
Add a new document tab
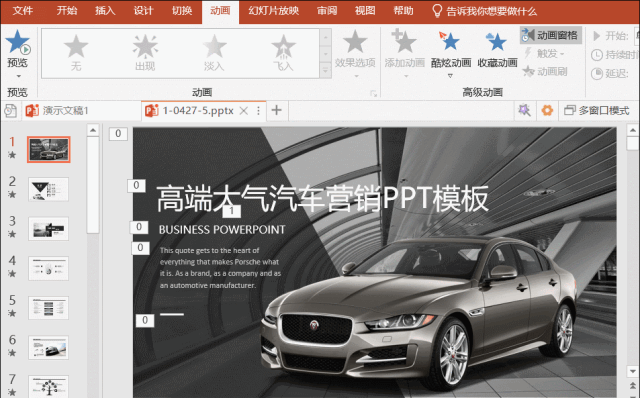click(x=277, y=110)
